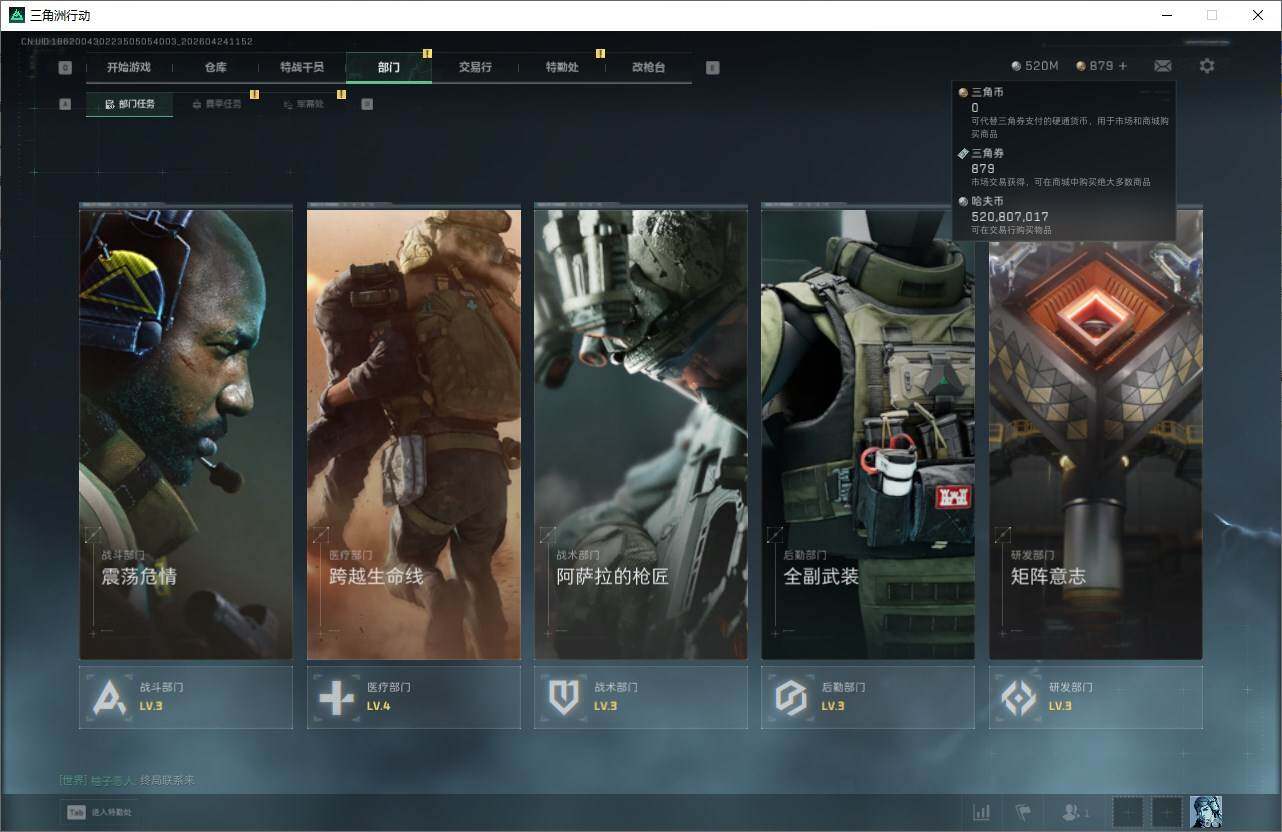Screen dimensions: 1282x832
Task: Click the 后勤部门 LV.3 button
Action: pyautogui.click(x=868, y=697)
